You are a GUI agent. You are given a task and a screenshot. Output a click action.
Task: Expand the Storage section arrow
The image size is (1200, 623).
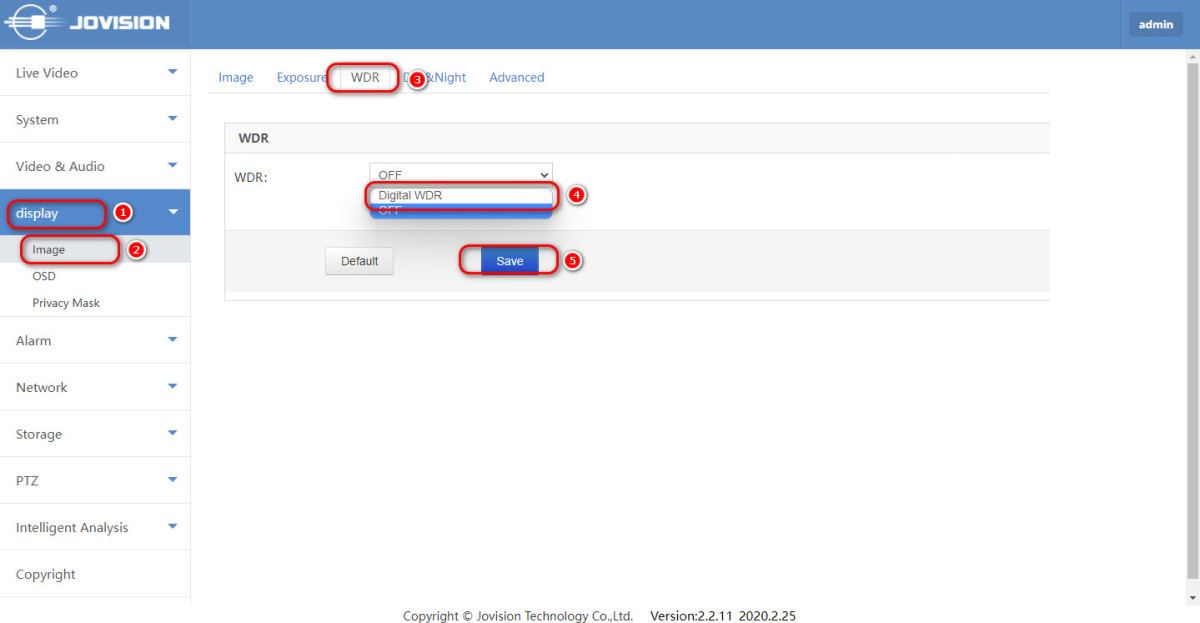point(172,434)
